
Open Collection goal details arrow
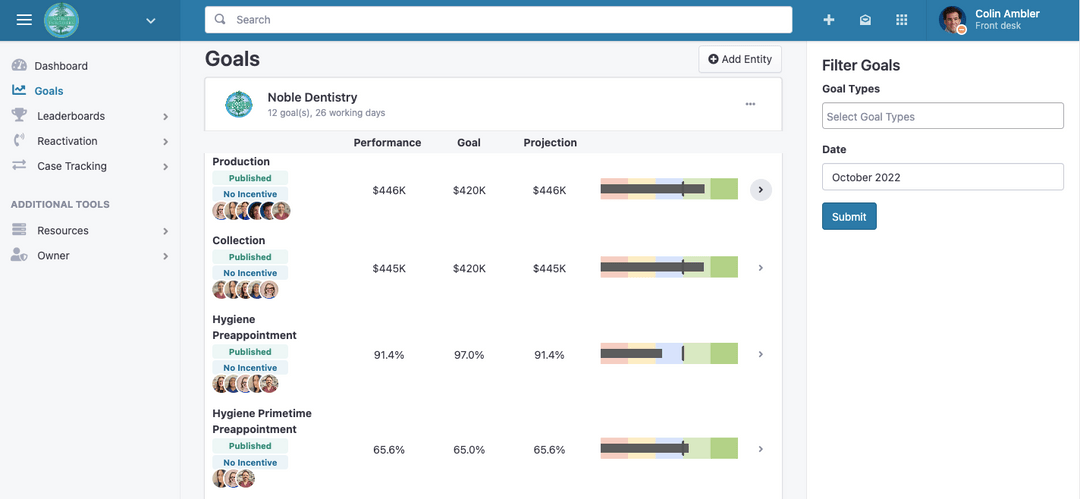(x=760, y=268)
